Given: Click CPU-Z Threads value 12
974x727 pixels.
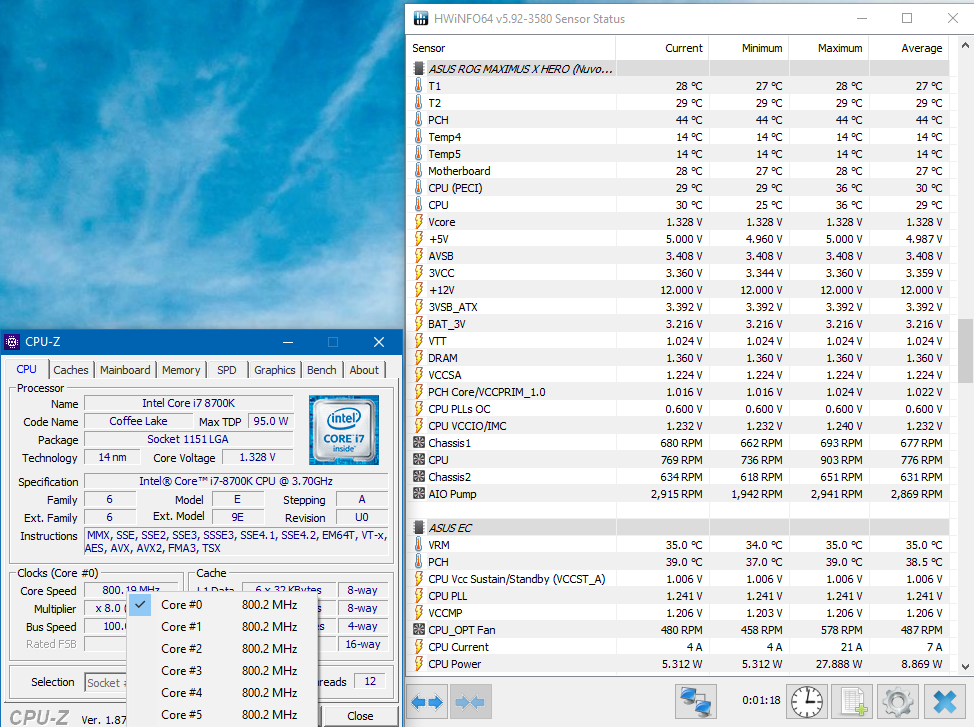Looking at the screenshot, I should point(370,681).
